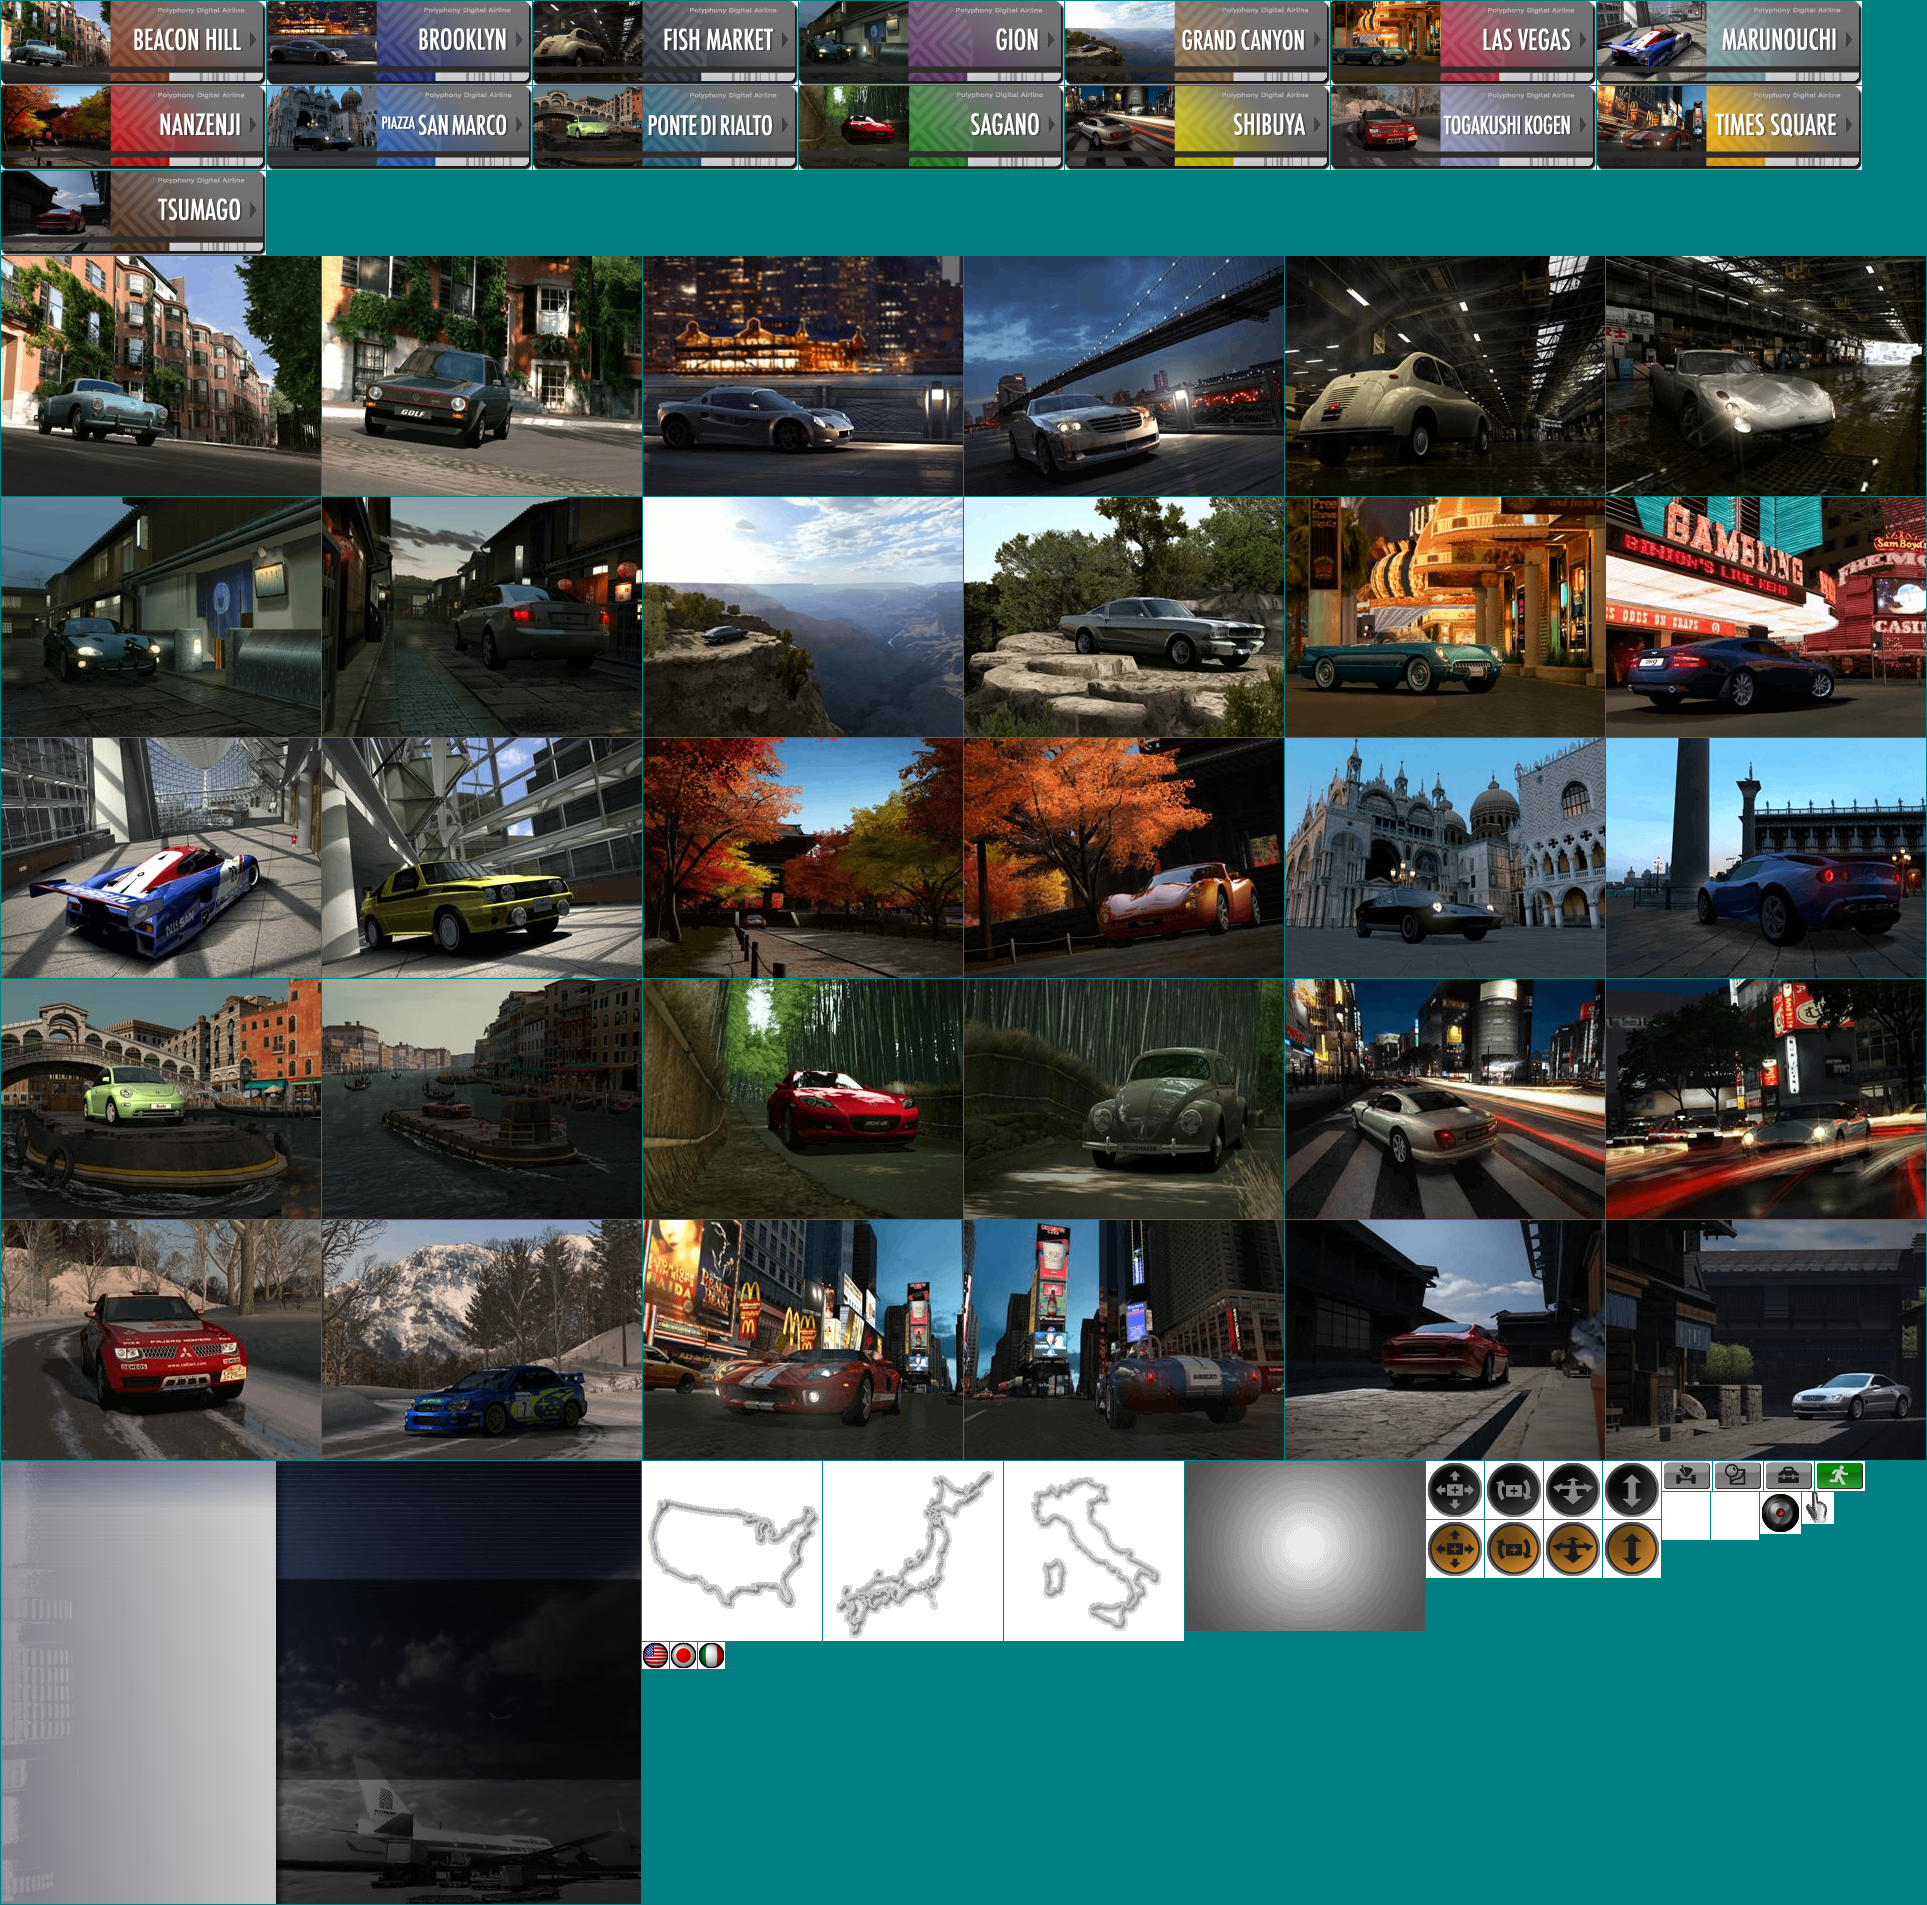1927x1905 pixels.
Task: Select the Italy flag sphere
Action: click(711, 1656)
